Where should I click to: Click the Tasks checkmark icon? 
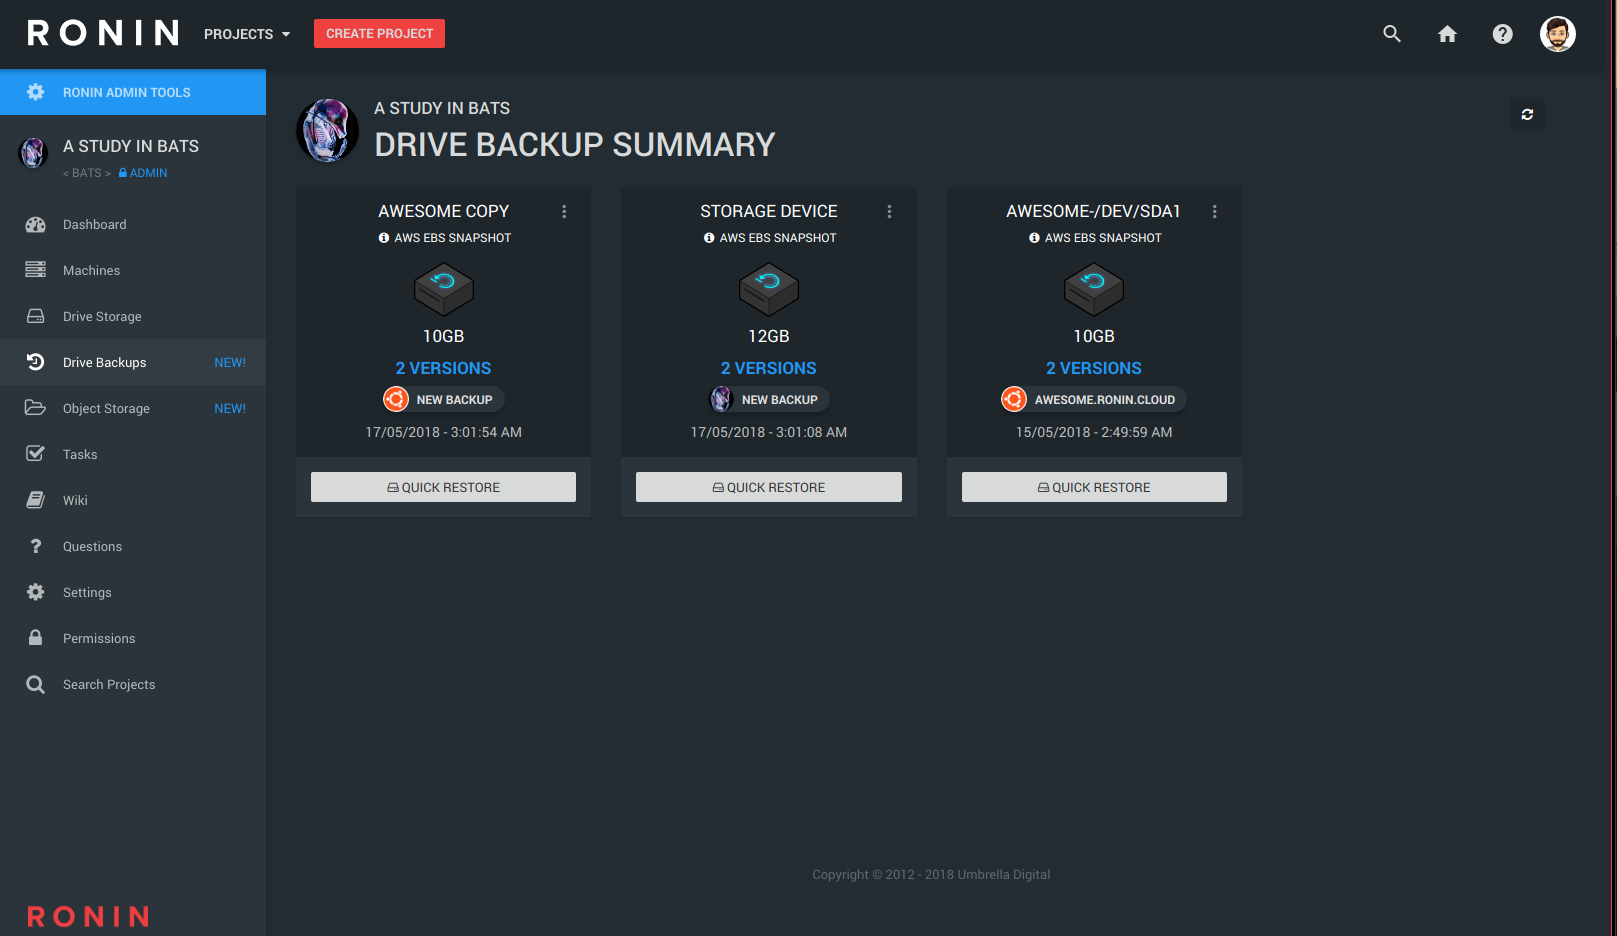[35, 454]
